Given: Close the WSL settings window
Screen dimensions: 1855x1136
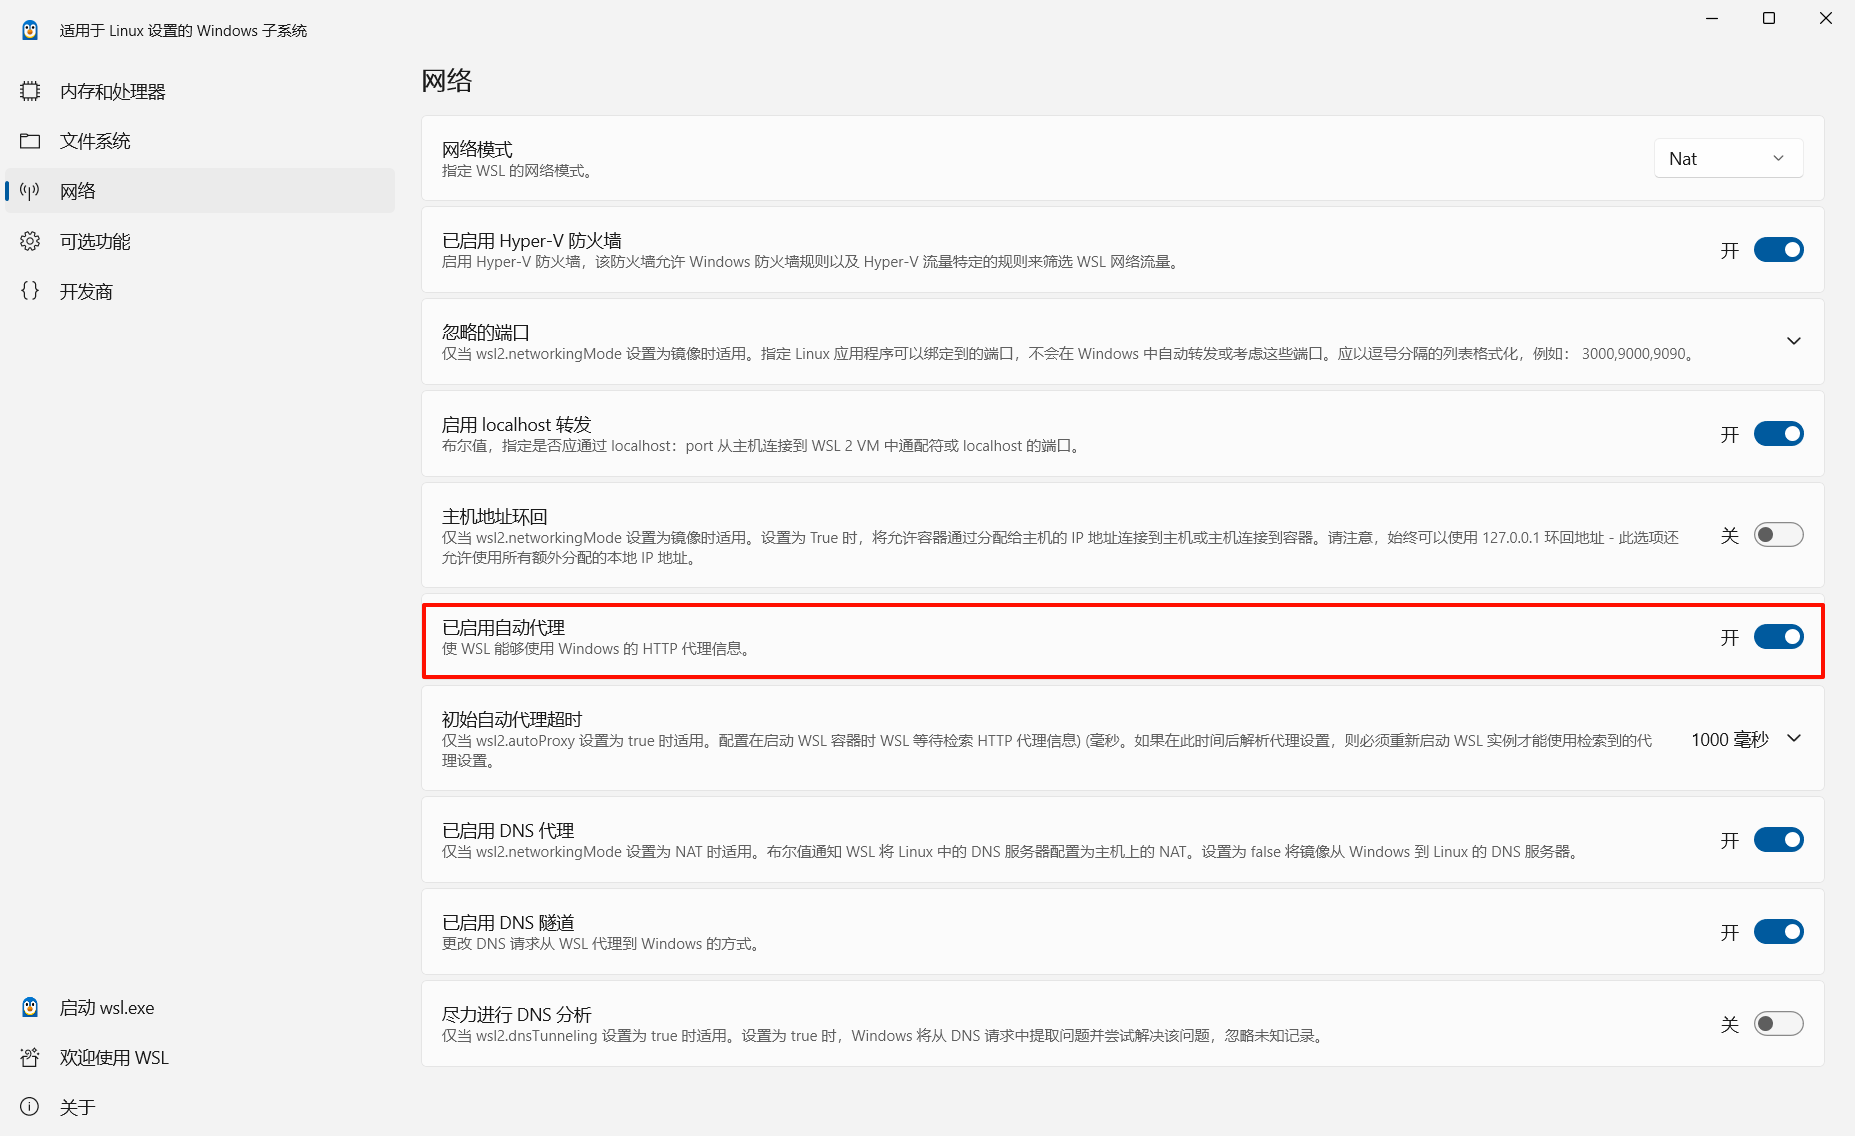Looking at the screenshot, I should (1826, 18).
